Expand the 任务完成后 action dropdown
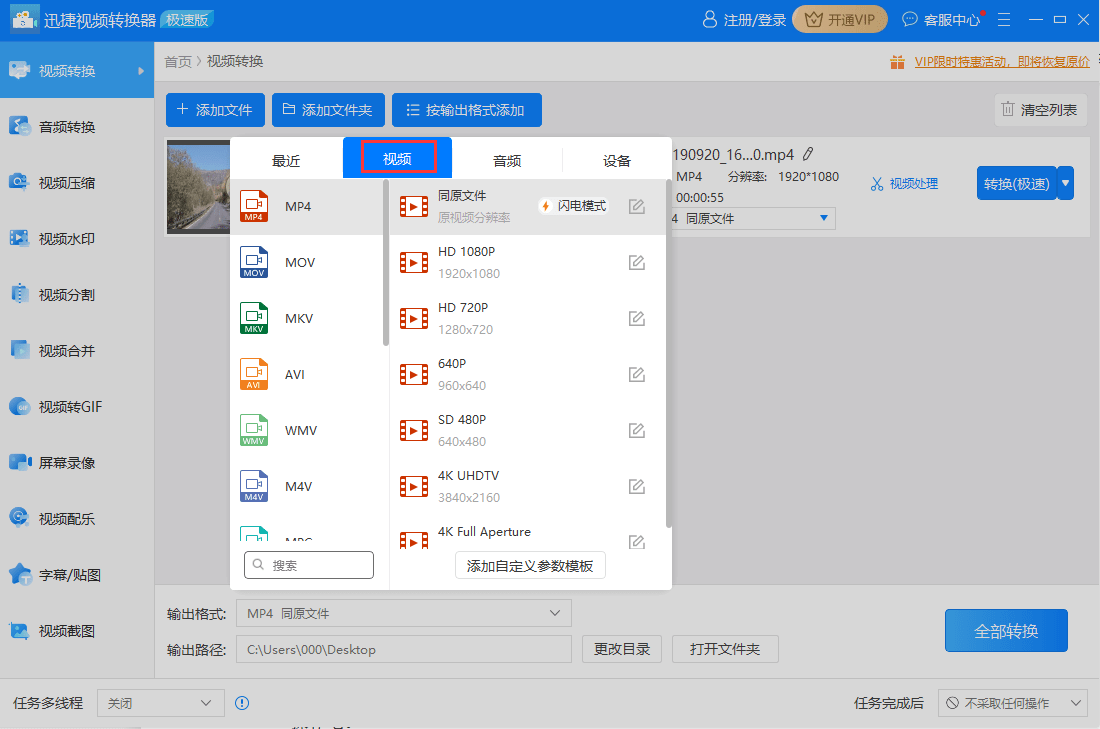 tap(1012, 703)
